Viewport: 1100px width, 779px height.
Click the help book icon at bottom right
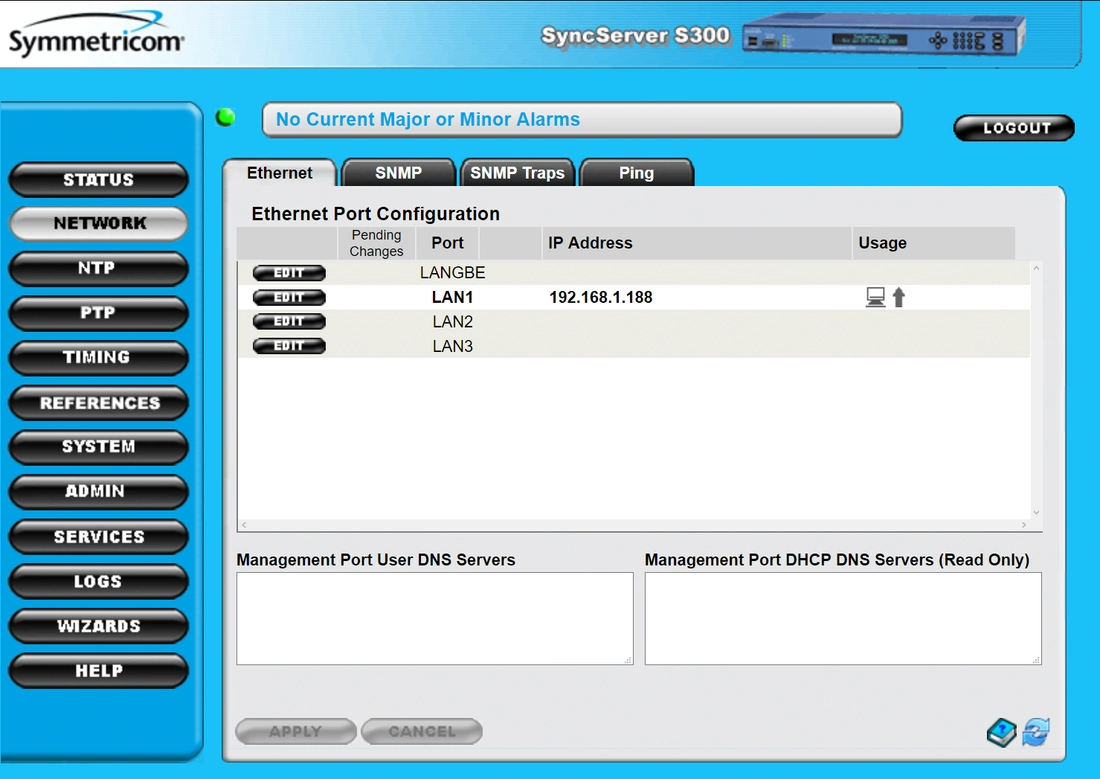tap(1001, 733)
